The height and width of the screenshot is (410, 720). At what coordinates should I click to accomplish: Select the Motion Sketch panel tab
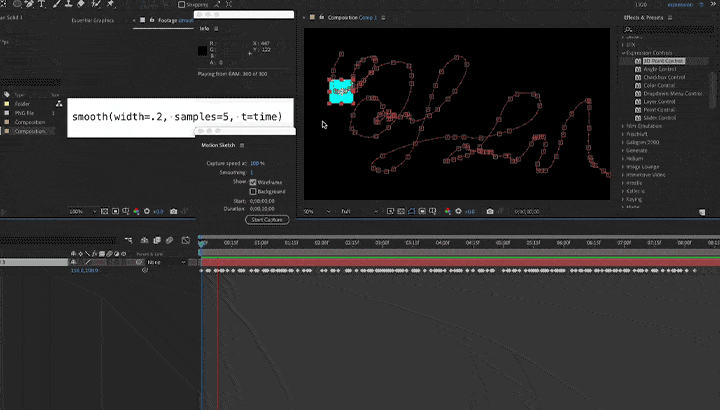tap(218, 145)
